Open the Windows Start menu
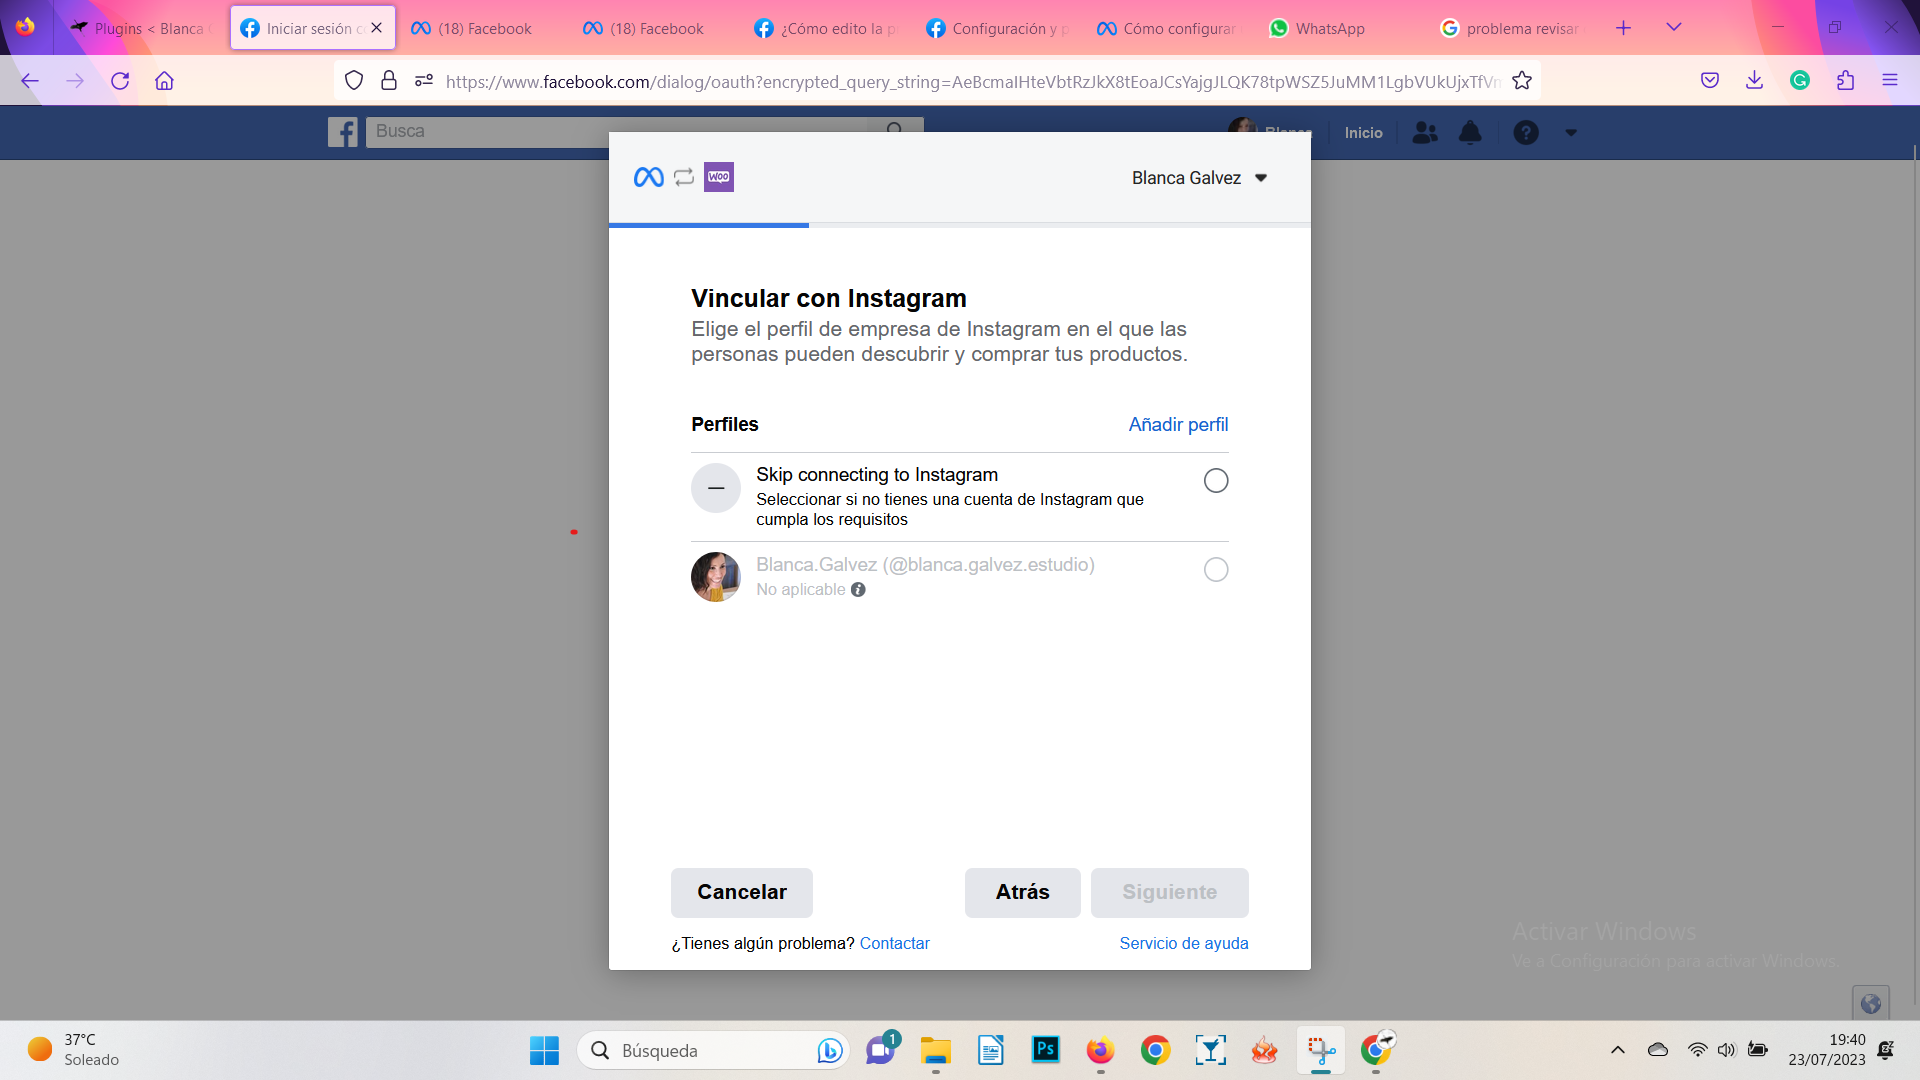Image resolution: width=1920 pixels, height=1080 pixels. point(544,1050)
